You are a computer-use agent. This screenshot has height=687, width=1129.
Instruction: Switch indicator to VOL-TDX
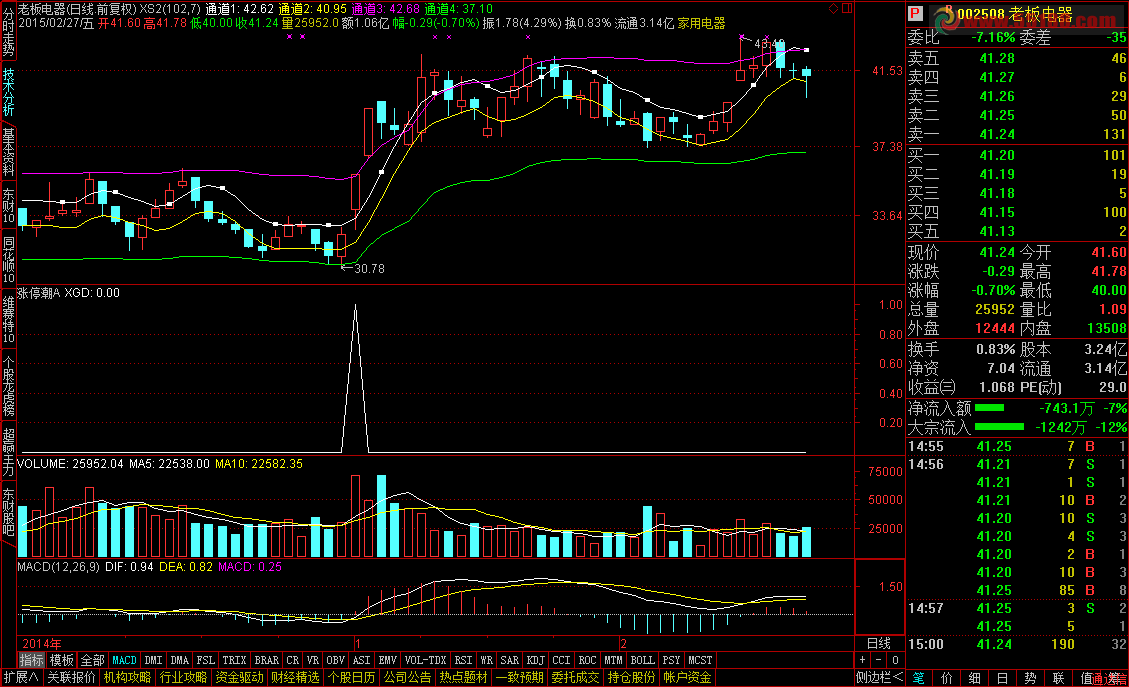tap(426, 660)
